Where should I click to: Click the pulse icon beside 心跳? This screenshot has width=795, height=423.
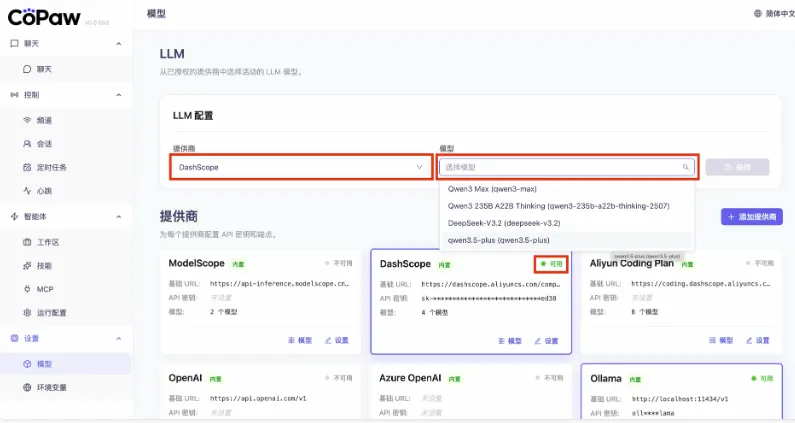[27, 191]
